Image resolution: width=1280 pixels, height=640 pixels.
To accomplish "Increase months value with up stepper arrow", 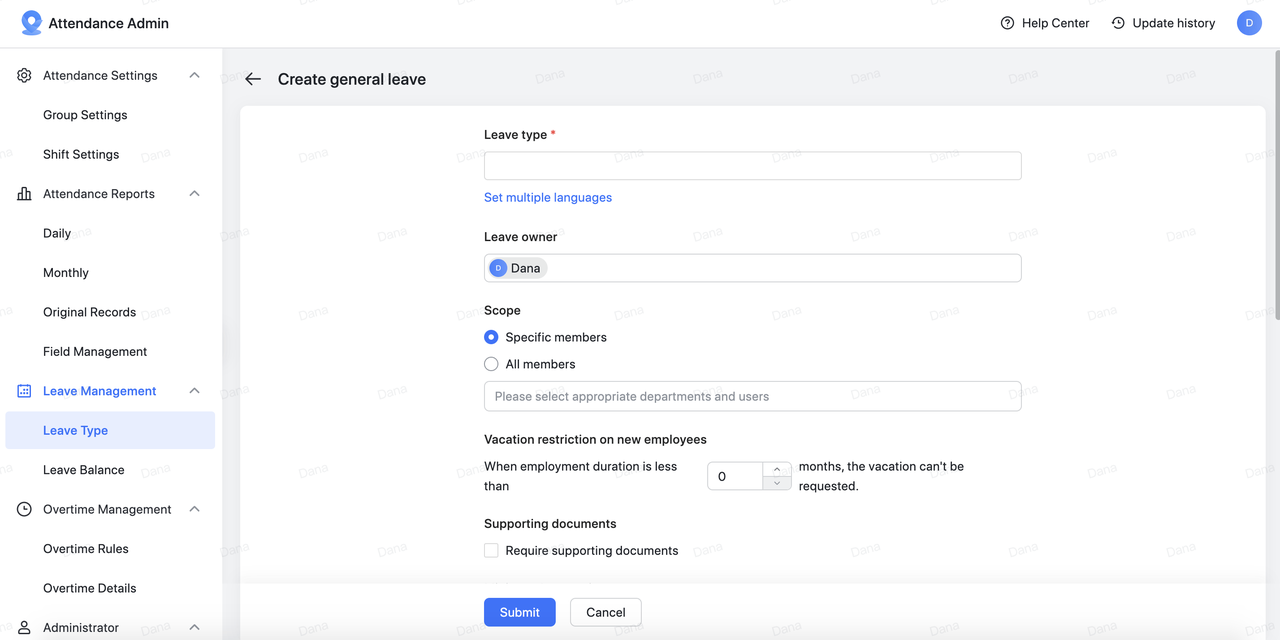I will pyautogui.click(x=777, y=469).
